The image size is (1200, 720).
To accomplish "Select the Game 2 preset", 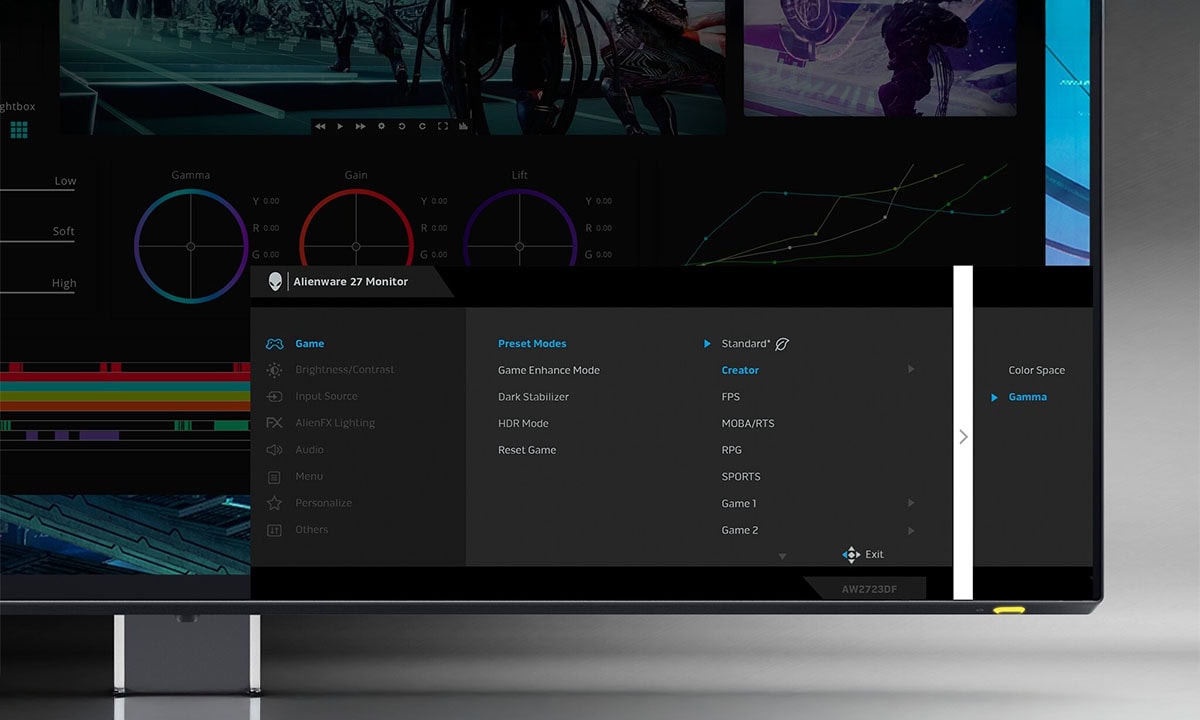I will [740, 530].
